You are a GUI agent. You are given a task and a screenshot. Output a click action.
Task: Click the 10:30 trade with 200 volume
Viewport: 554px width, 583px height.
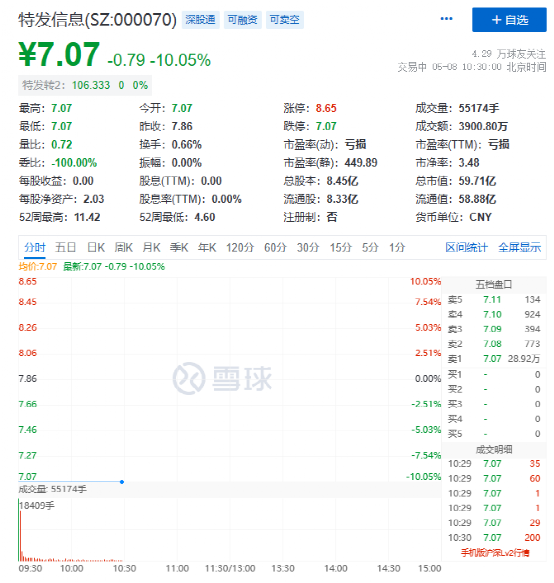pyautogui.click(x=494, y=538)
